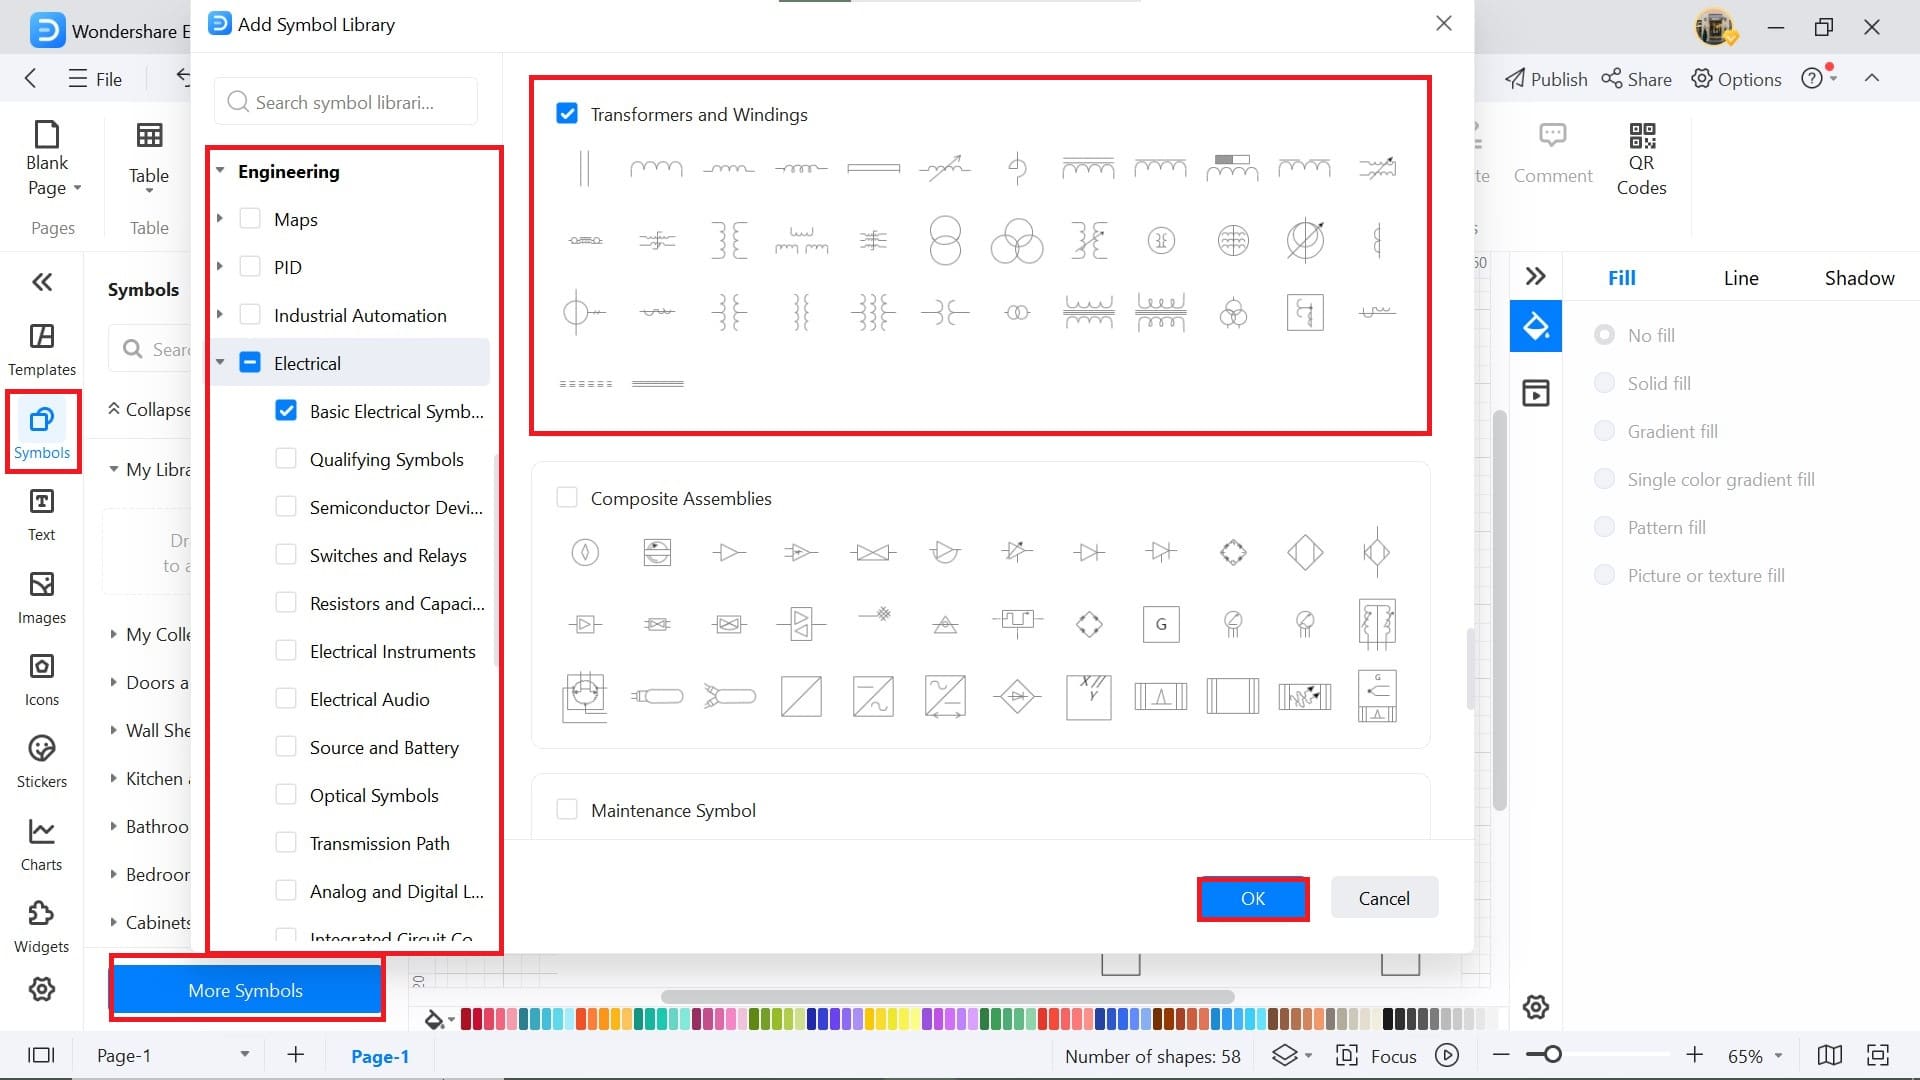
Task: Adjust the zoom slider handle
Action: [1552, 1055]
